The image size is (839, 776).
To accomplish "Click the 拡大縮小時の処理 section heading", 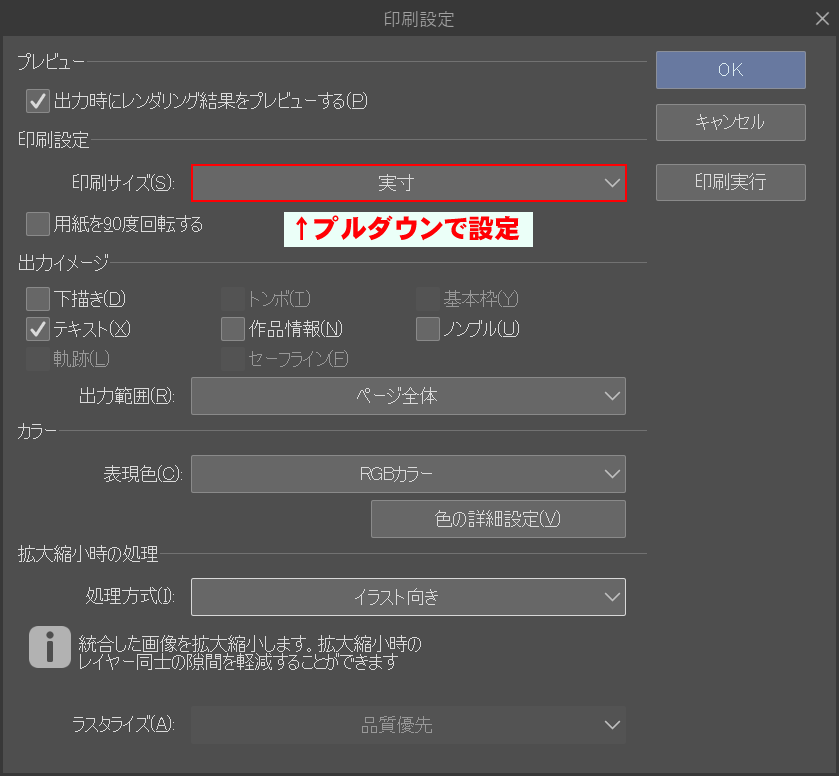I will tap(88, 554).
